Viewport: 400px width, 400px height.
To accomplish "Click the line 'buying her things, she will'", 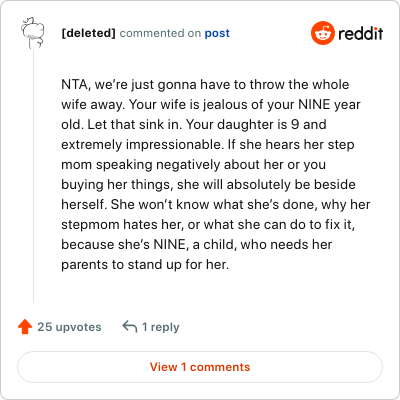I will (x=208, y=185).
